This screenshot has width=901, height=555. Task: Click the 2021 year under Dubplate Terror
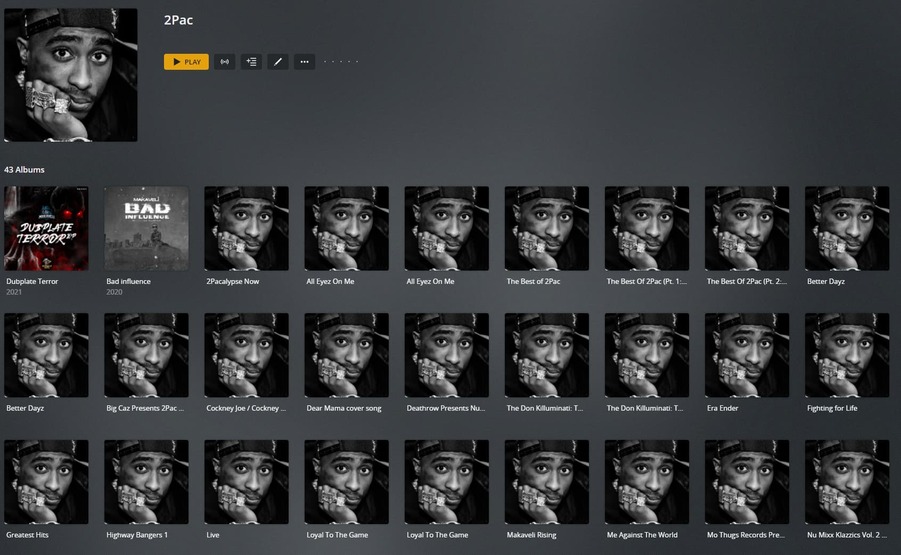pos(14,292)
